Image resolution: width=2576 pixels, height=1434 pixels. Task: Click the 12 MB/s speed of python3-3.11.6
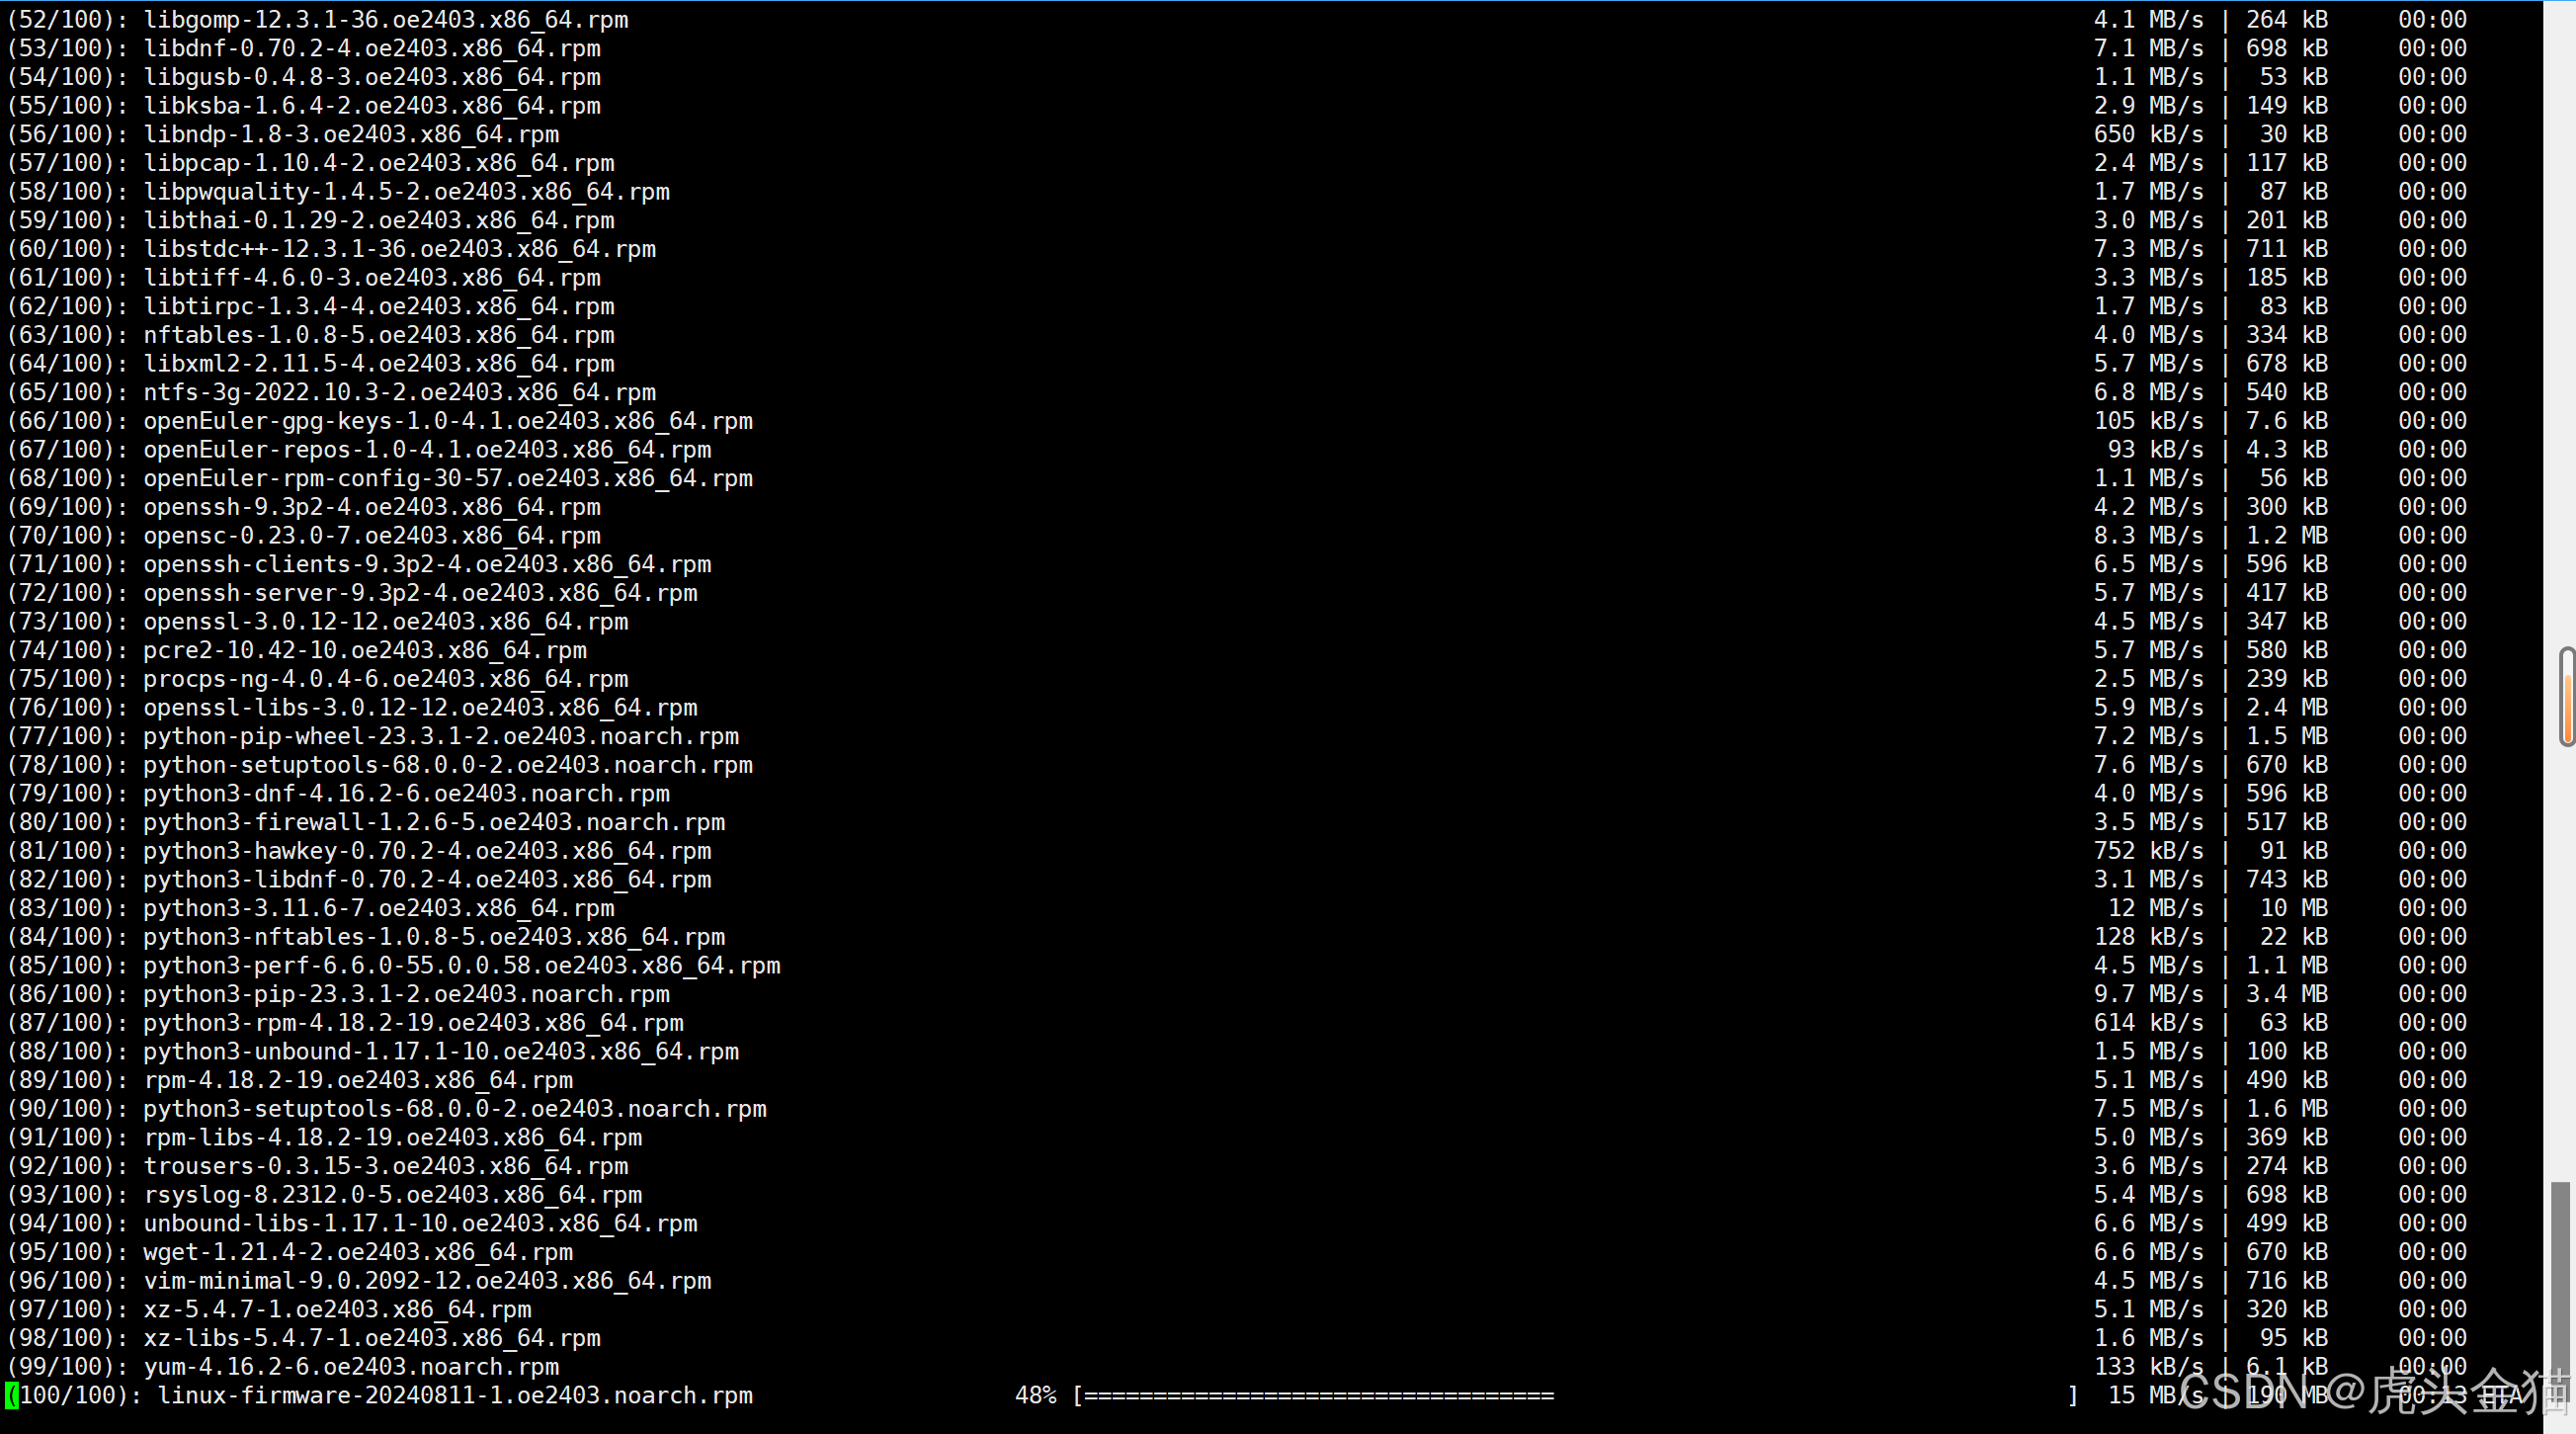2155,908
